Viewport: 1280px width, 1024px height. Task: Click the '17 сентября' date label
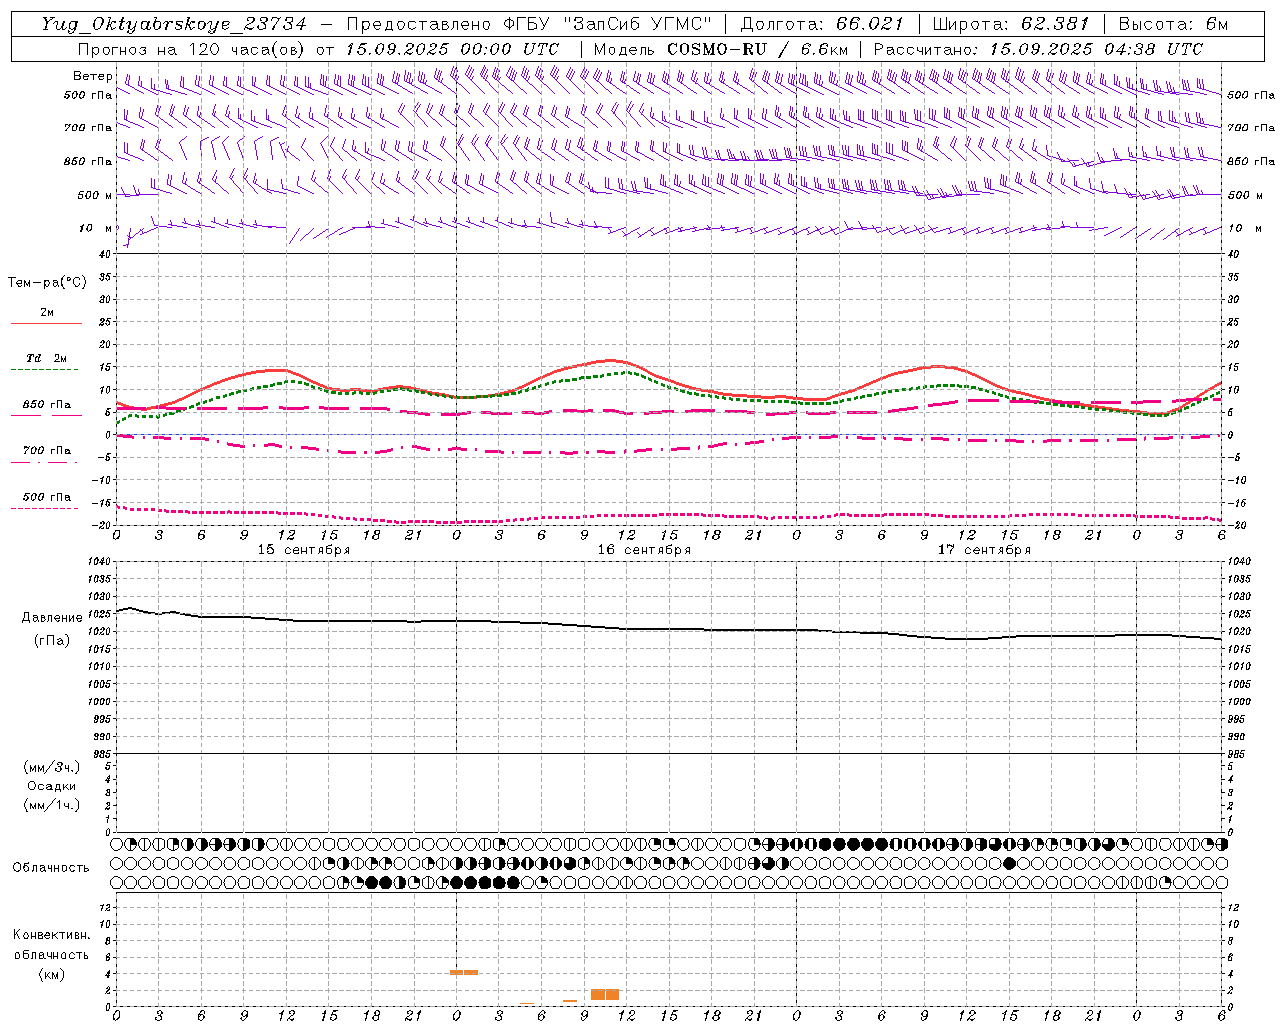(984, 550)
